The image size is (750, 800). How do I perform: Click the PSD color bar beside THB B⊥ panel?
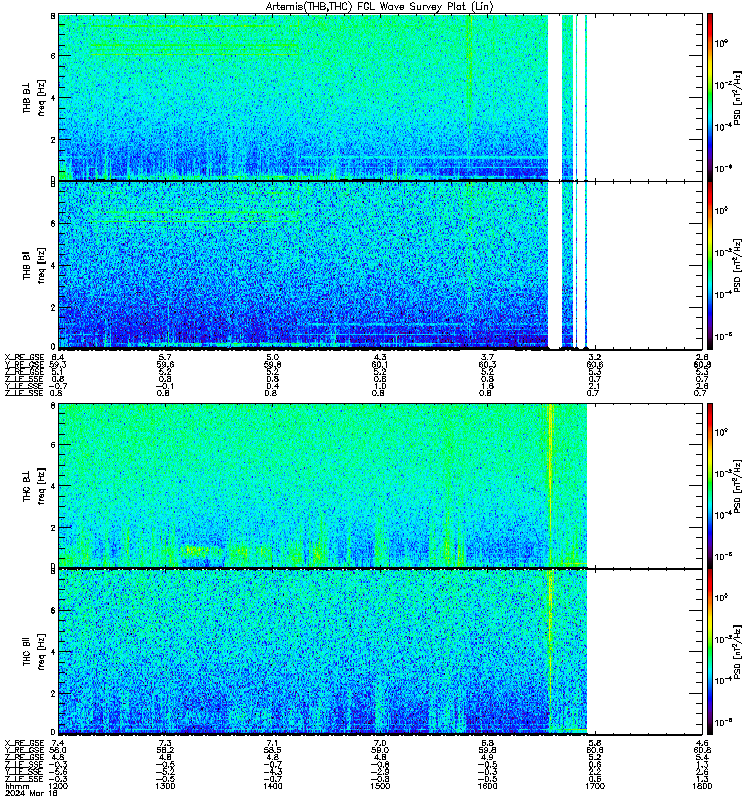[710, 97]
